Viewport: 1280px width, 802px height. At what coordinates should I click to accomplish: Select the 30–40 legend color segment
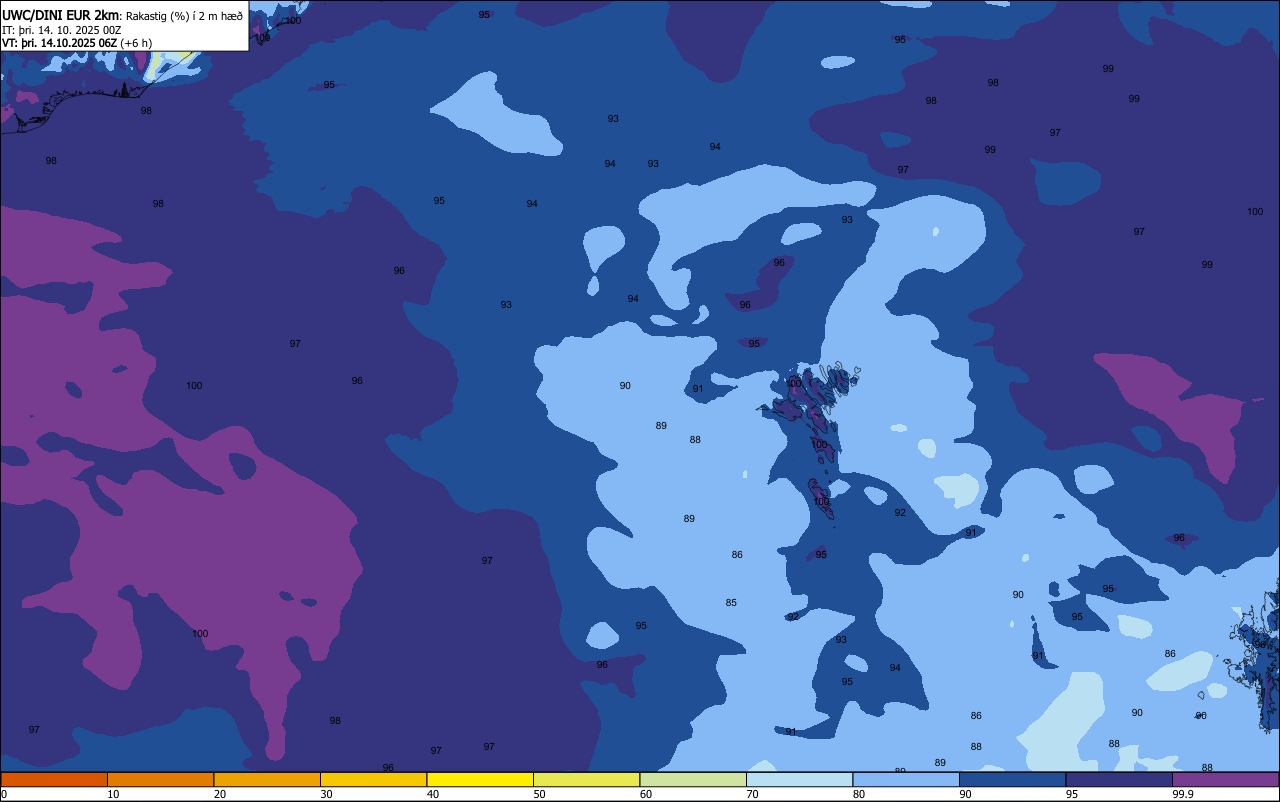click(x=373, y=779)
